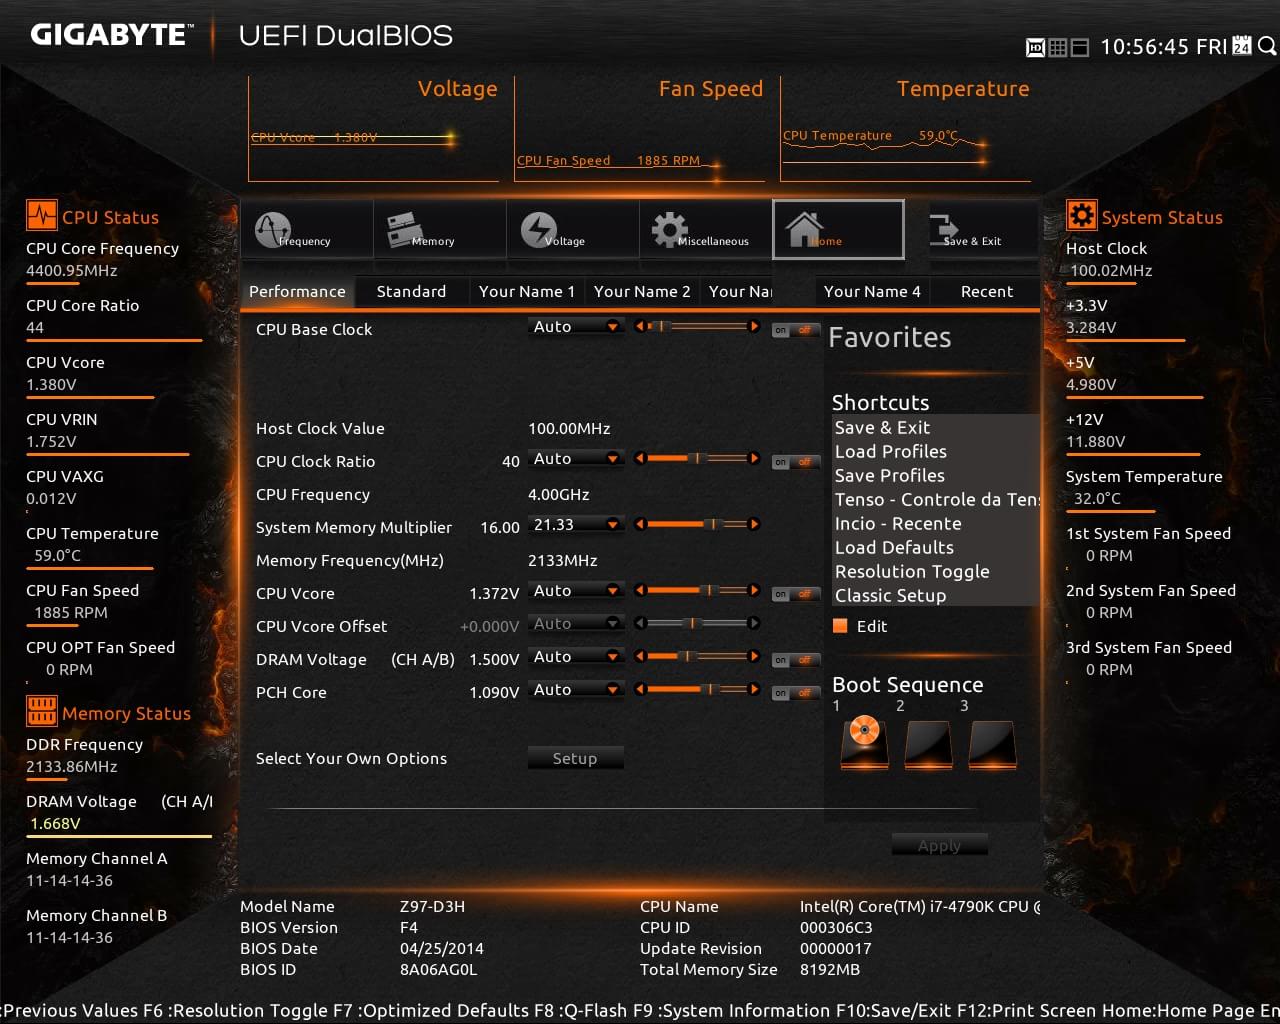Click the CPU Vcore slider handle
Image resolution: width=1280 pixels, height=1024 pixels.
click(710, 590)
